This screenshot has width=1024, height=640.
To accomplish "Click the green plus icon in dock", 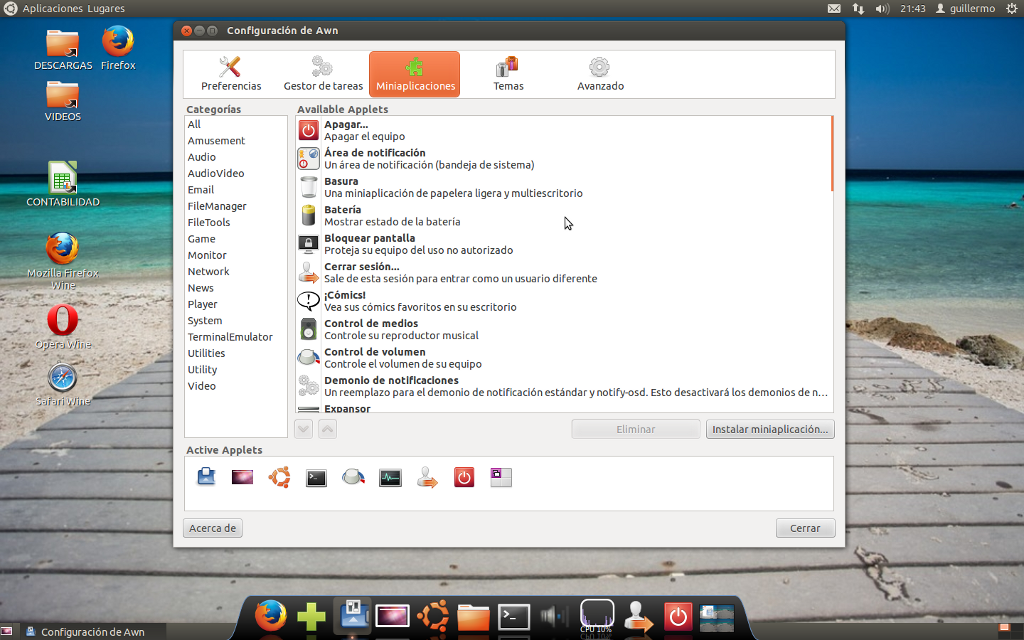I will (x=311, y=616).
